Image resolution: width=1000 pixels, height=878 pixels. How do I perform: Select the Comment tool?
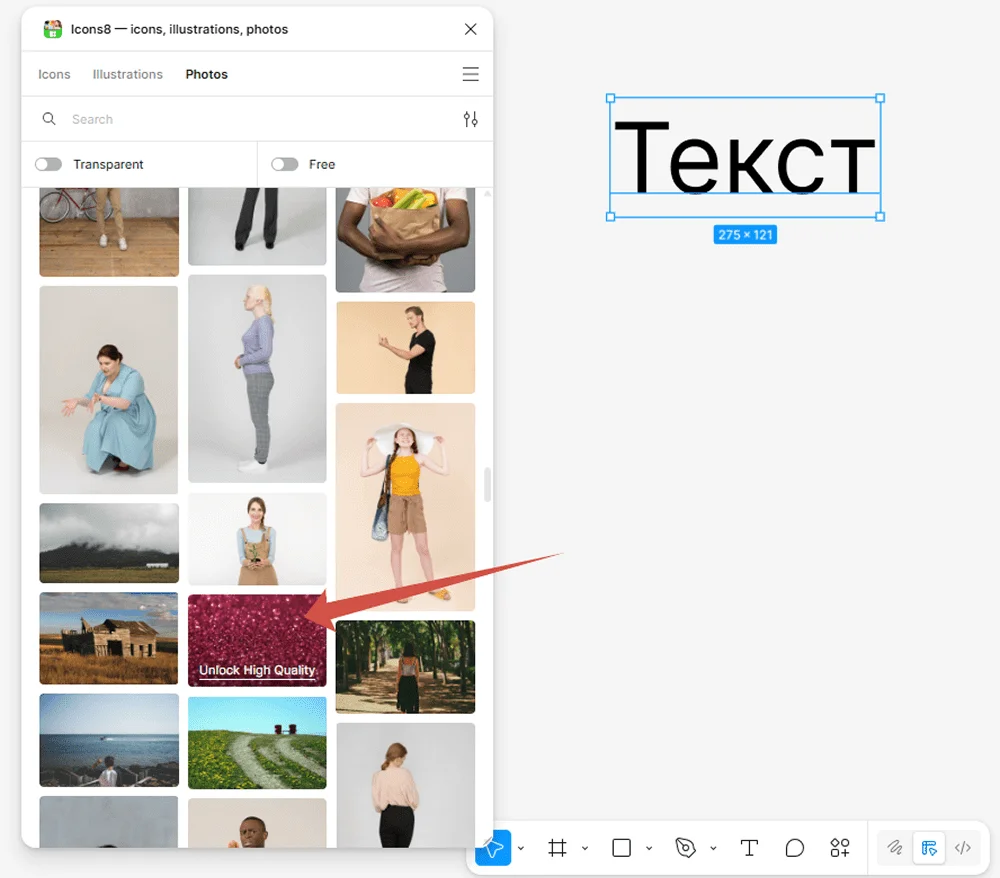pos(795,848)
